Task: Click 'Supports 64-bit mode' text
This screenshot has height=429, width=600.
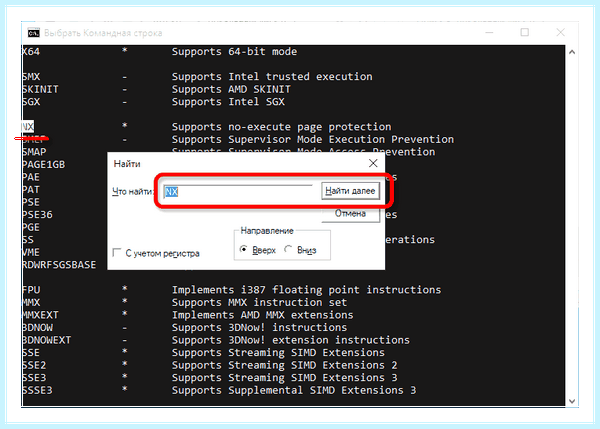Action: click(x=234, y=51)
